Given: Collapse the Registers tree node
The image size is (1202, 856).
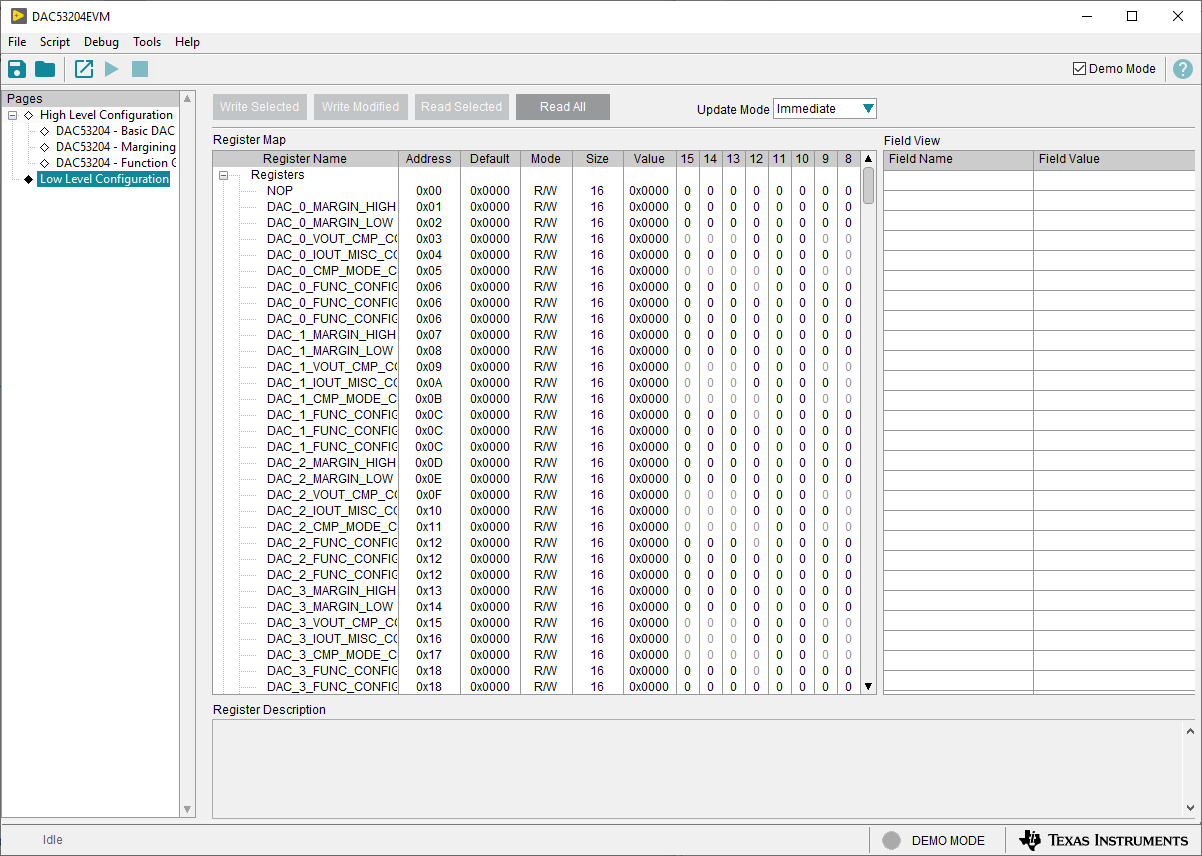Looking at the screenshot, I should point(224,175).
